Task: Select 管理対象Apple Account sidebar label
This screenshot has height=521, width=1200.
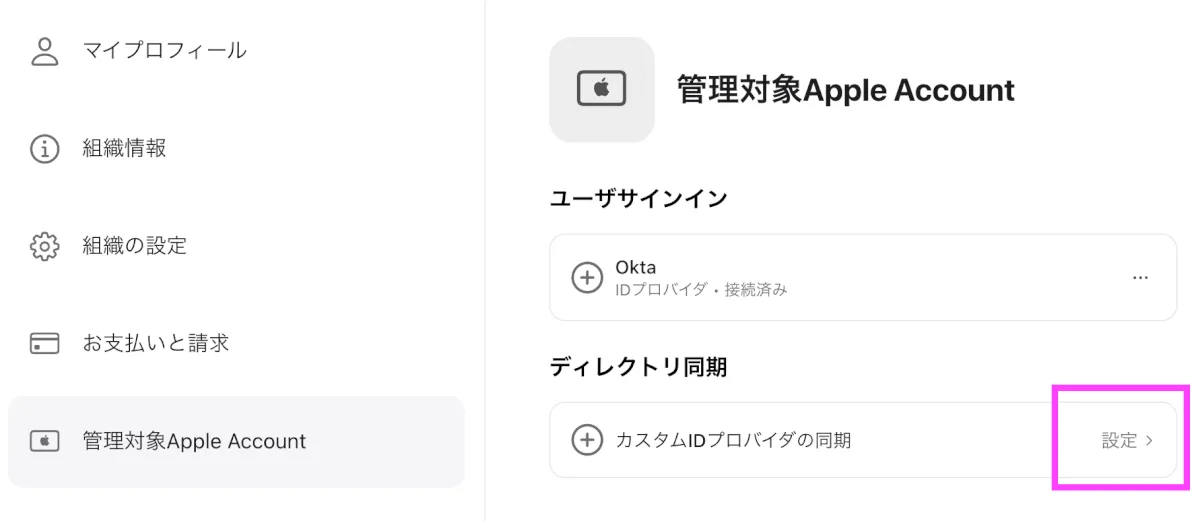Action: click(x=194, y=441)
